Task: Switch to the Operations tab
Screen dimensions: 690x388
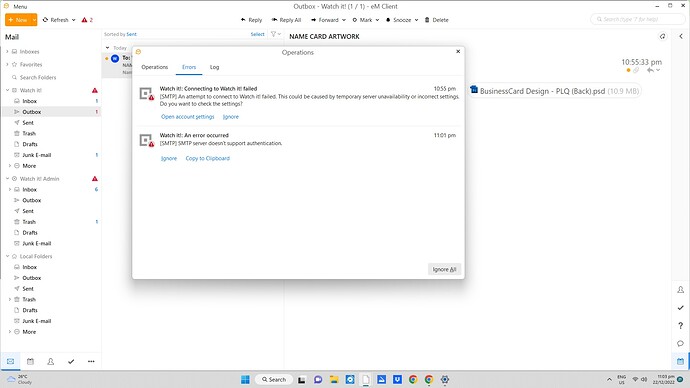Action: coord(154,67)
